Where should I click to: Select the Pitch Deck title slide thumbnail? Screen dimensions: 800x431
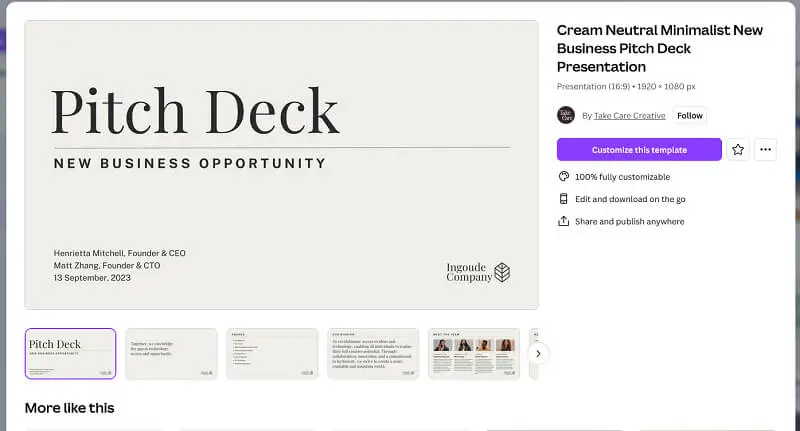coord(70,353)
